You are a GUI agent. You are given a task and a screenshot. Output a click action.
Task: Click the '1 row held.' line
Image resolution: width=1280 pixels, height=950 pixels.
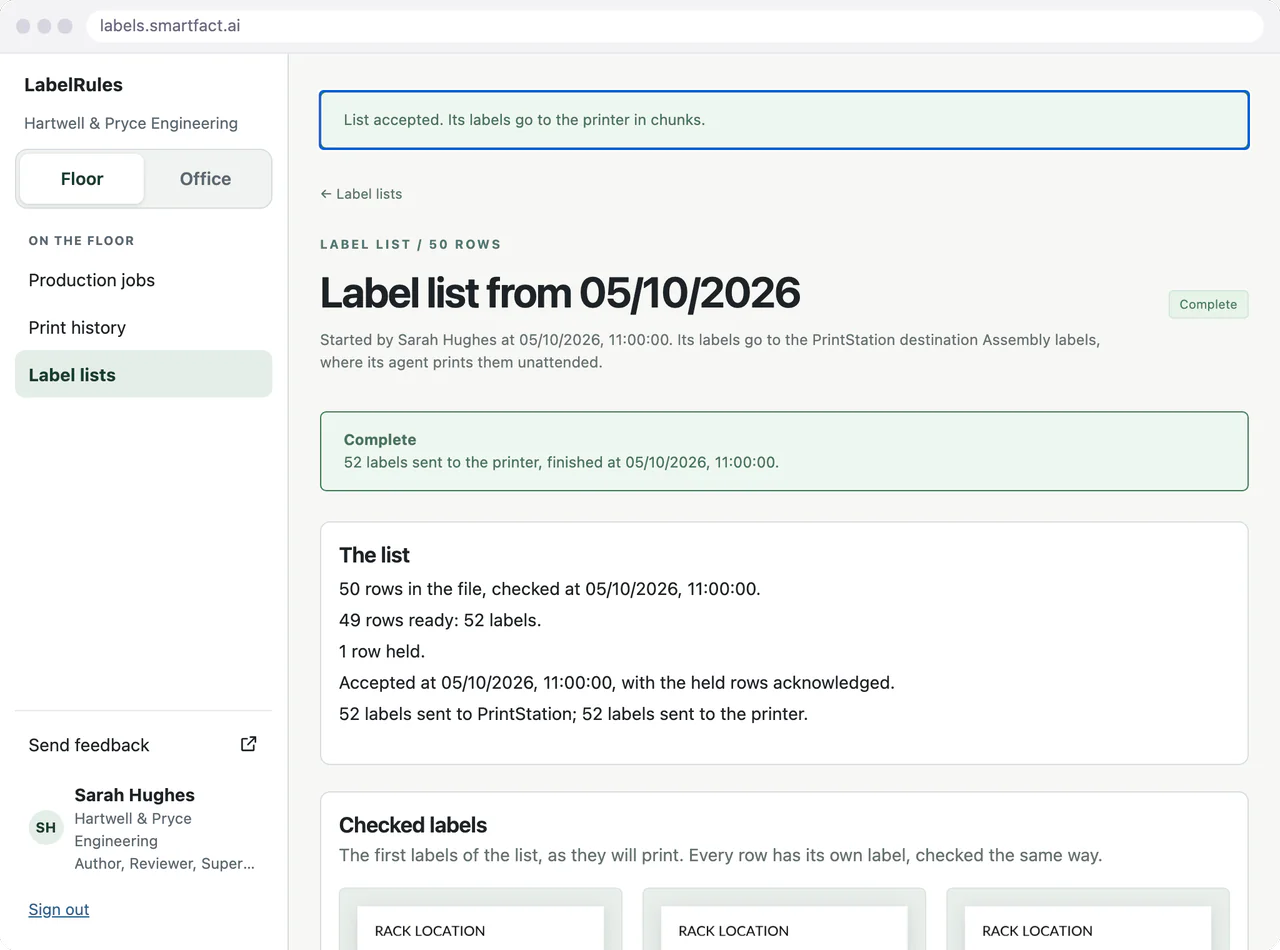[x=382, y=651]
